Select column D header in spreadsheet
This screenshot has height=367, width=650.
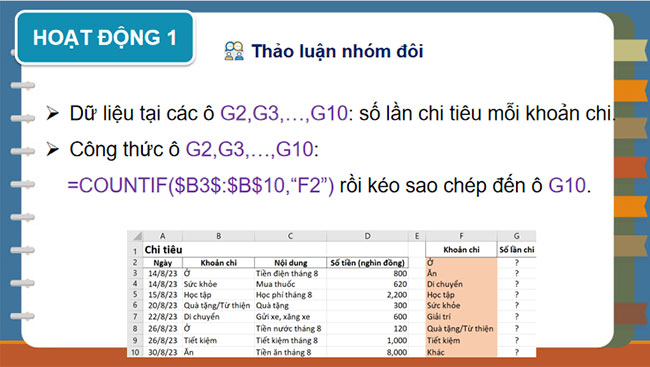(x=367, y=236)
